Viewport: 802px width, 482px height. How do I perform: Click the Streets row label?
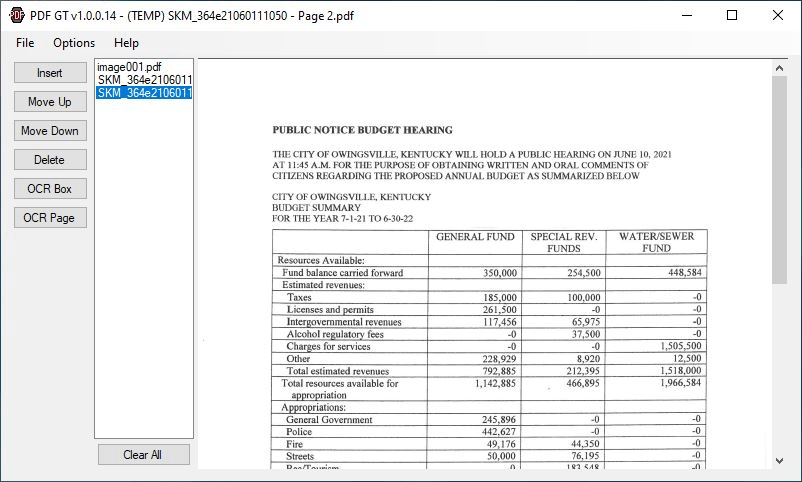tap(300, 456)
